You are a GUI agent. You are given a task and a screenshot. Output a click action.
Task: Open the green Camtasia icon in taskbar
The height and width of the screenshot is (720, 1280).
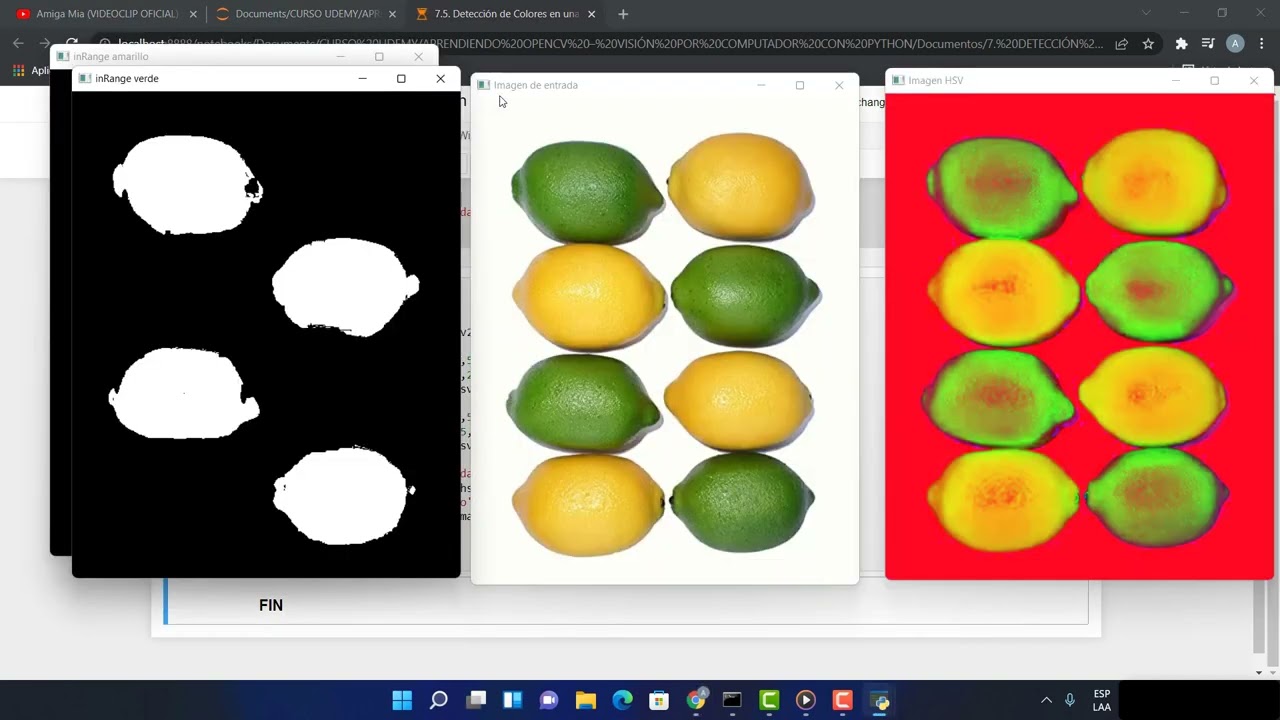[x=769, y=700]
